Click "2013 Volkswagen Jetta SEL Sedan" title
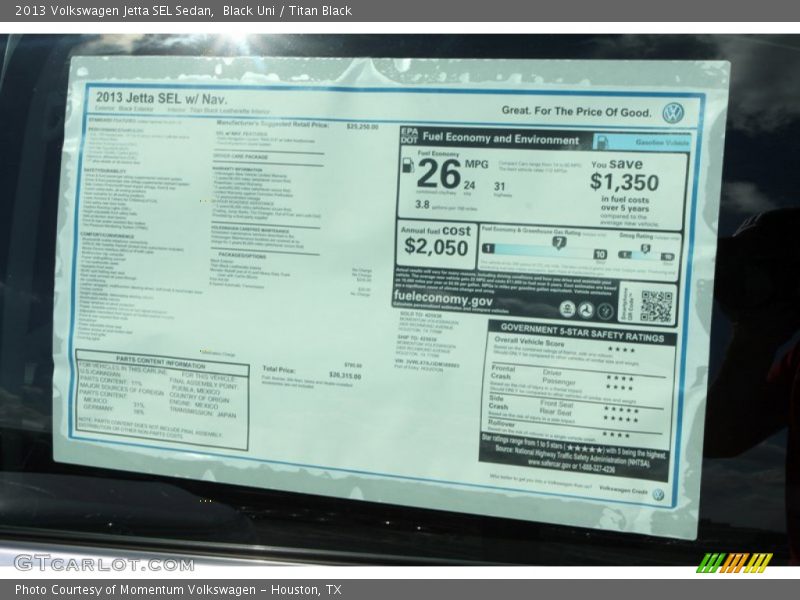The height and width of the screenshot is (600, 800). (x=114, y=11)
